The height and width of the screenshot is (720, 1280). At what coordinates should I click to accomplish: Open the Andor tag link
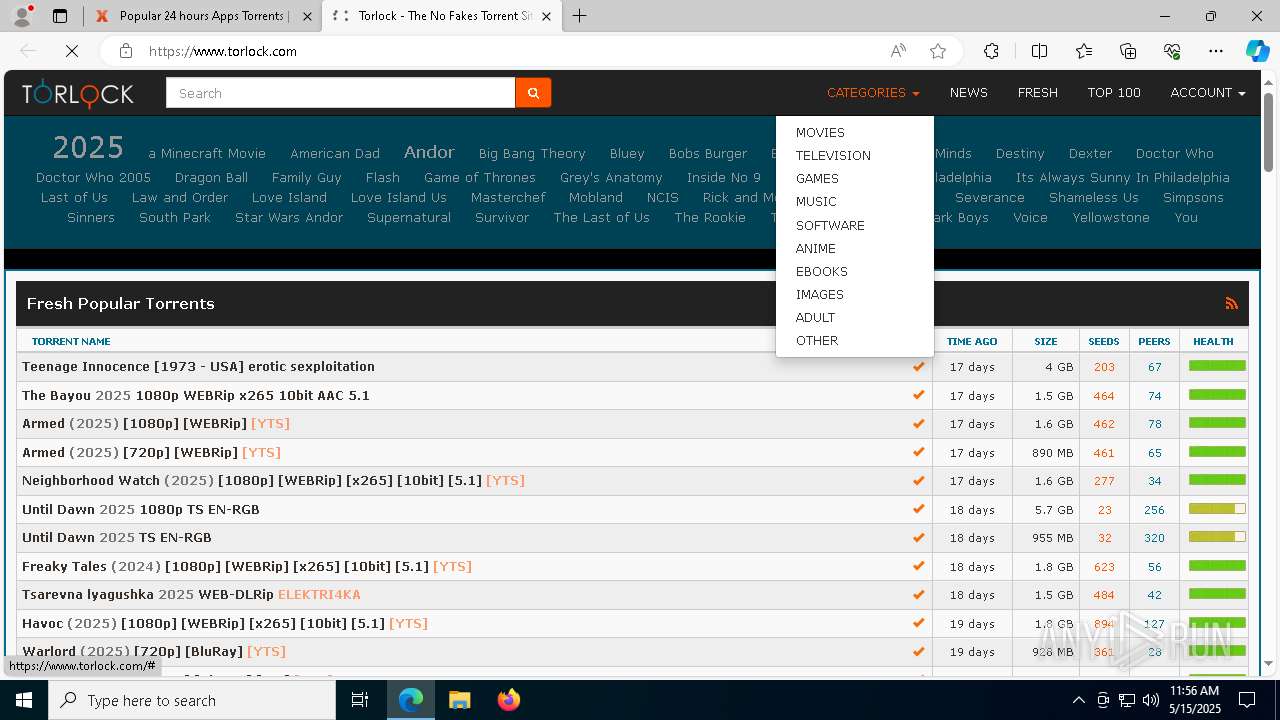click(x=429, y=152)
